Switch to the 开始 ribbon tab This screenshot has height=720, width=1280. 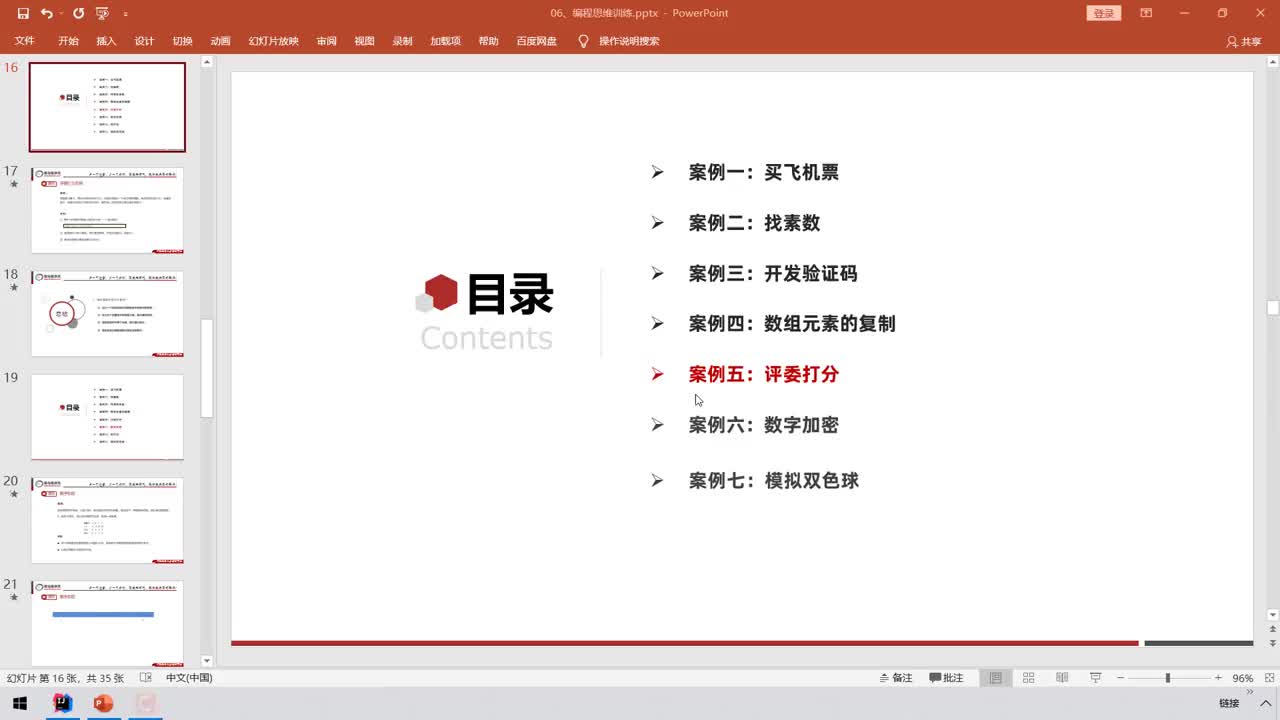(68, 41)
